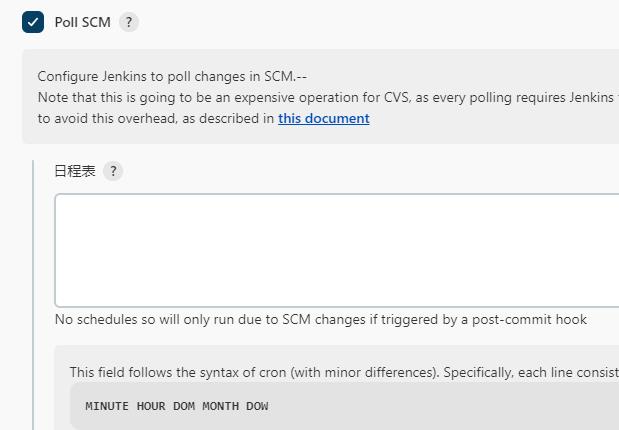Click the Poll SCM label text
Screen dimensions: 619x430
coord(82,22)
